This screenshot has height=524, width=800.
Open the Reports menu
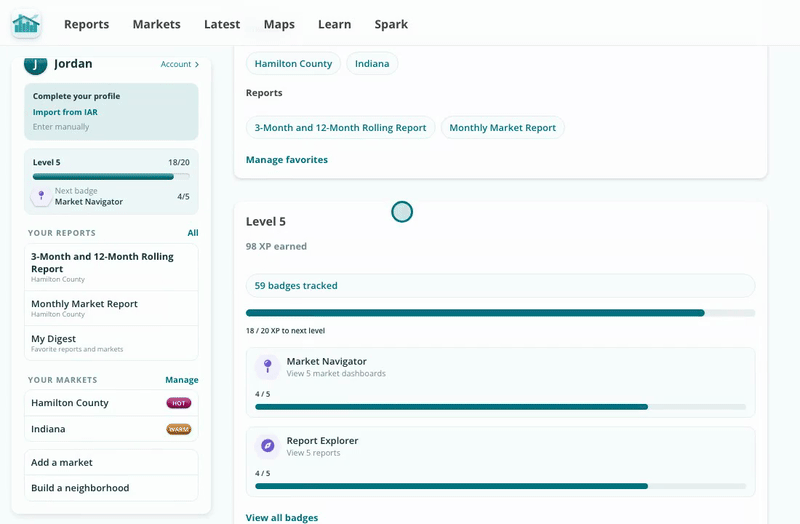coord(86,24)
